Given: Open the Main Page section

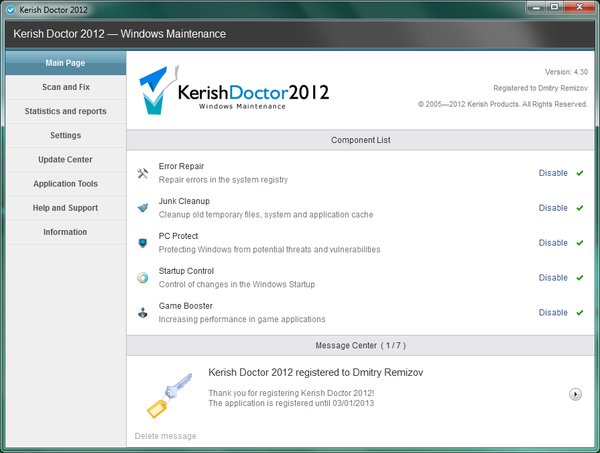Looking at the screenshot, I should click(66, 63).
